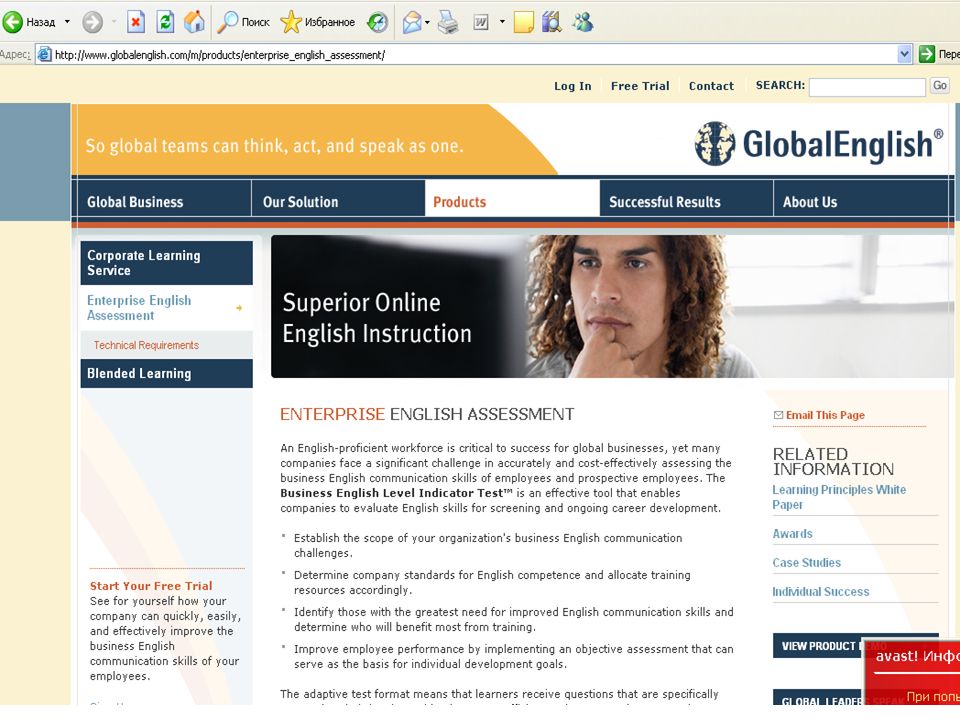Click envelope icon next to Email This Page
This screenshot has width=960, height=720.
[x=778, y=415]
